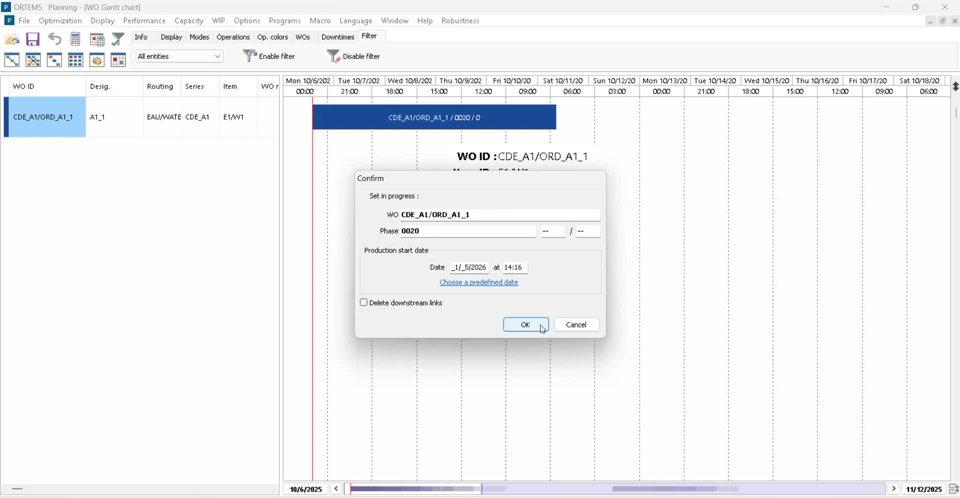
Task: Confirm the dialog with OK
Action: coord(525,325)
